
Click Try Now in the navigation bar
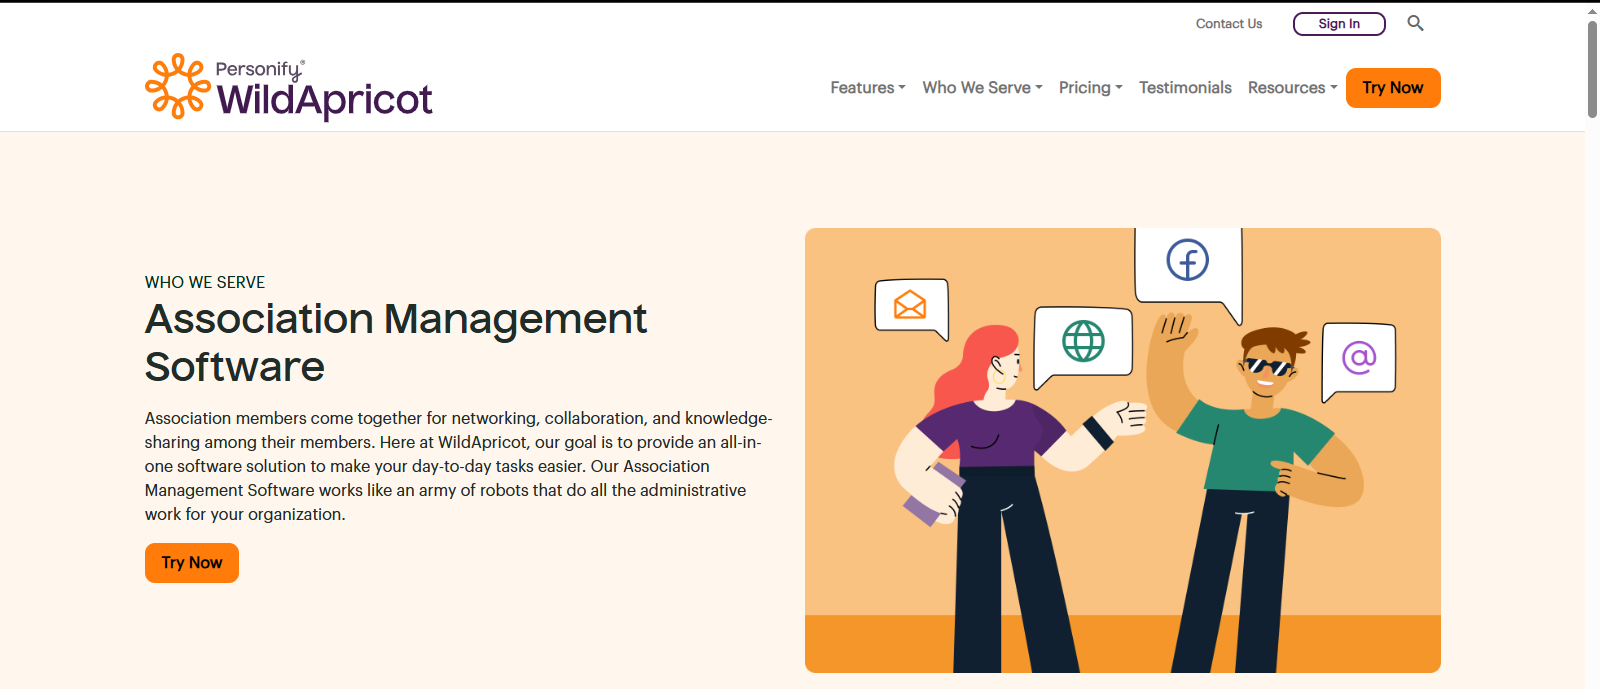pos(1392,88)
